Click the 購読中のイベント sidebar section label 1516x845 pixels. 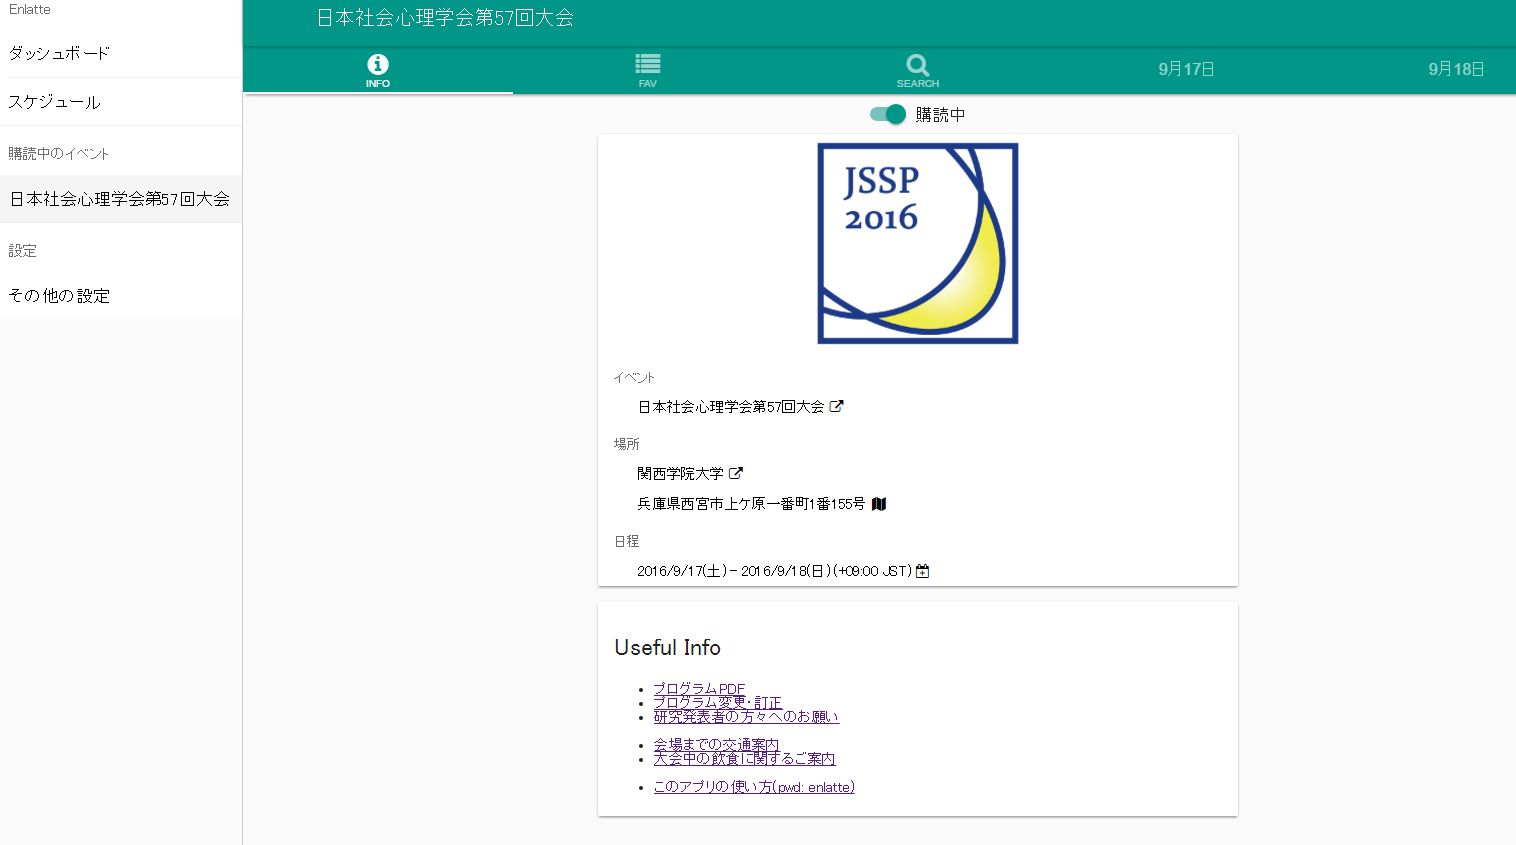(x=59, y=153)
